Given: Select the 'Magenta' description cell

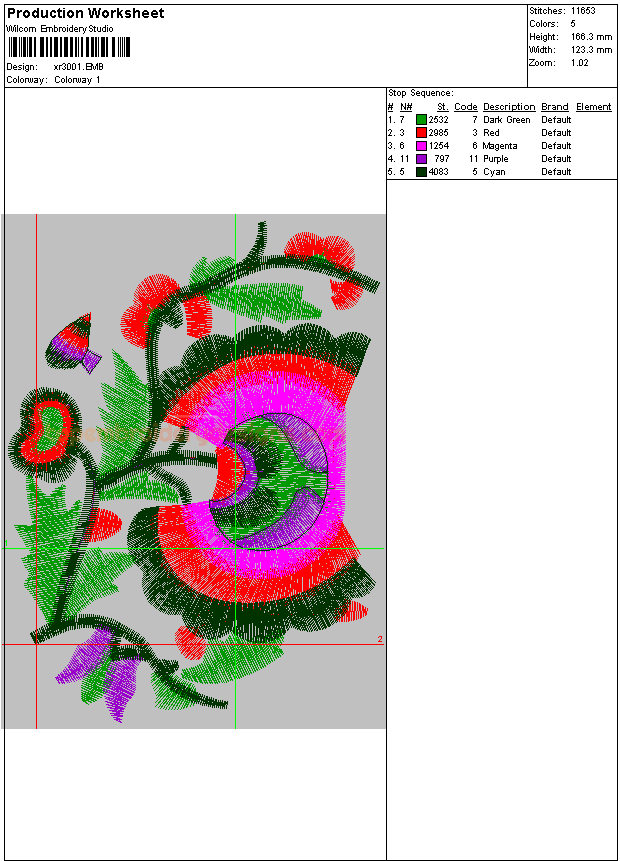Looking at the screenshot, I should click(x=500, y=146).
